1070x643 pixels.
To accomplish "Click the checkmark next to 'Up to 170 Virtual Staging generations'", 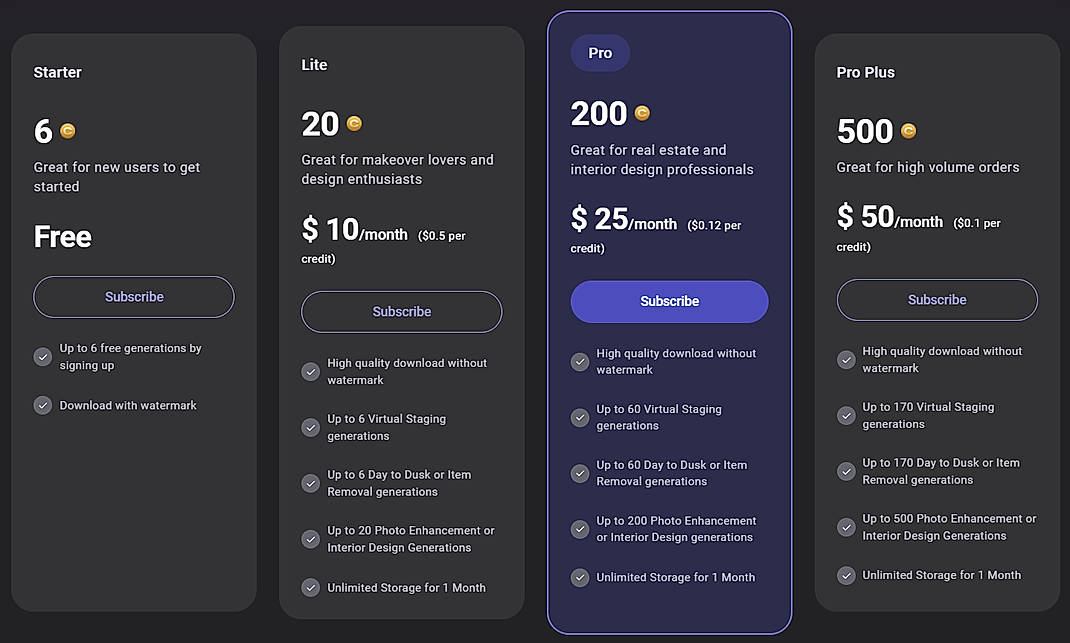I will 846,415.
